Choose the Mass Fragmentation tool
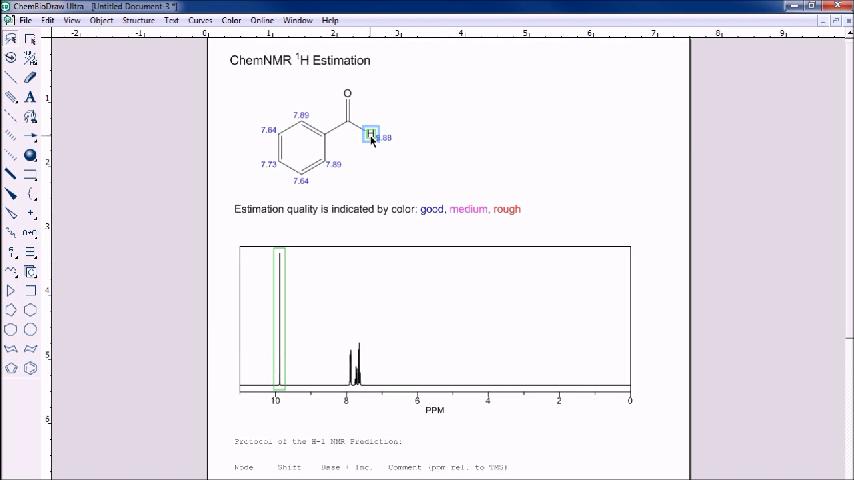Screen dimensions: 854x480 pyautogui.click(x=30, y=58)
